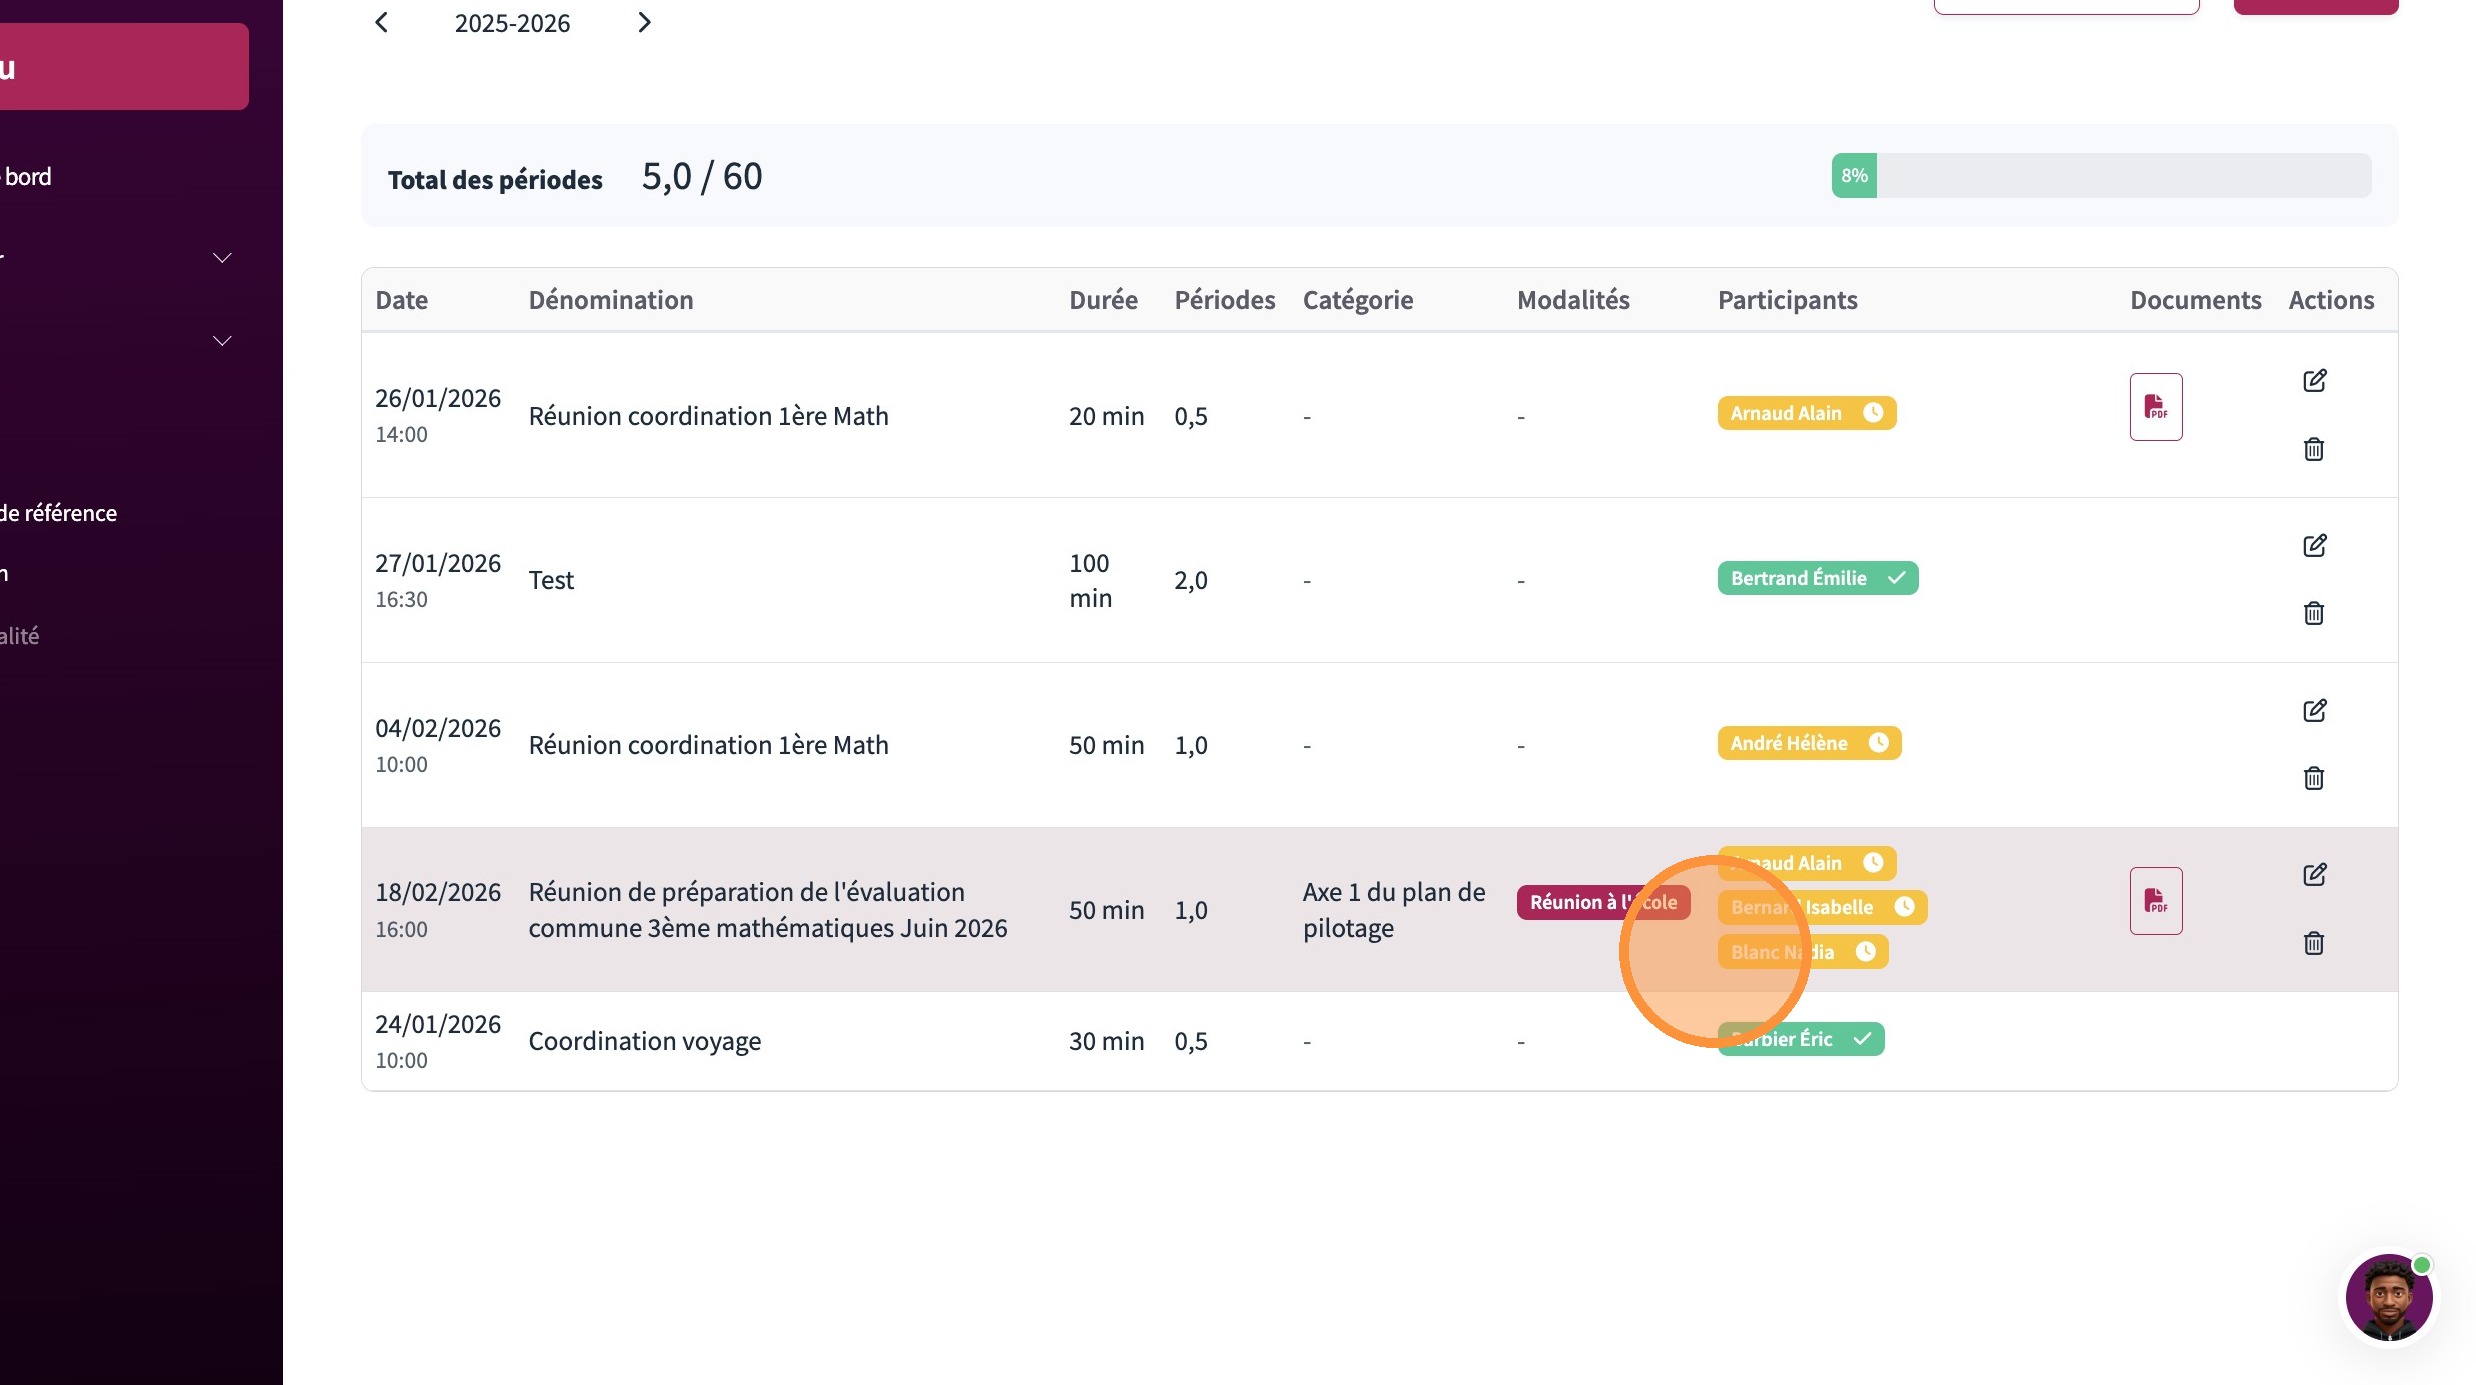2476x1385 pixels.
Task: Edit the Test meeting row
Action: (2314, 545)
